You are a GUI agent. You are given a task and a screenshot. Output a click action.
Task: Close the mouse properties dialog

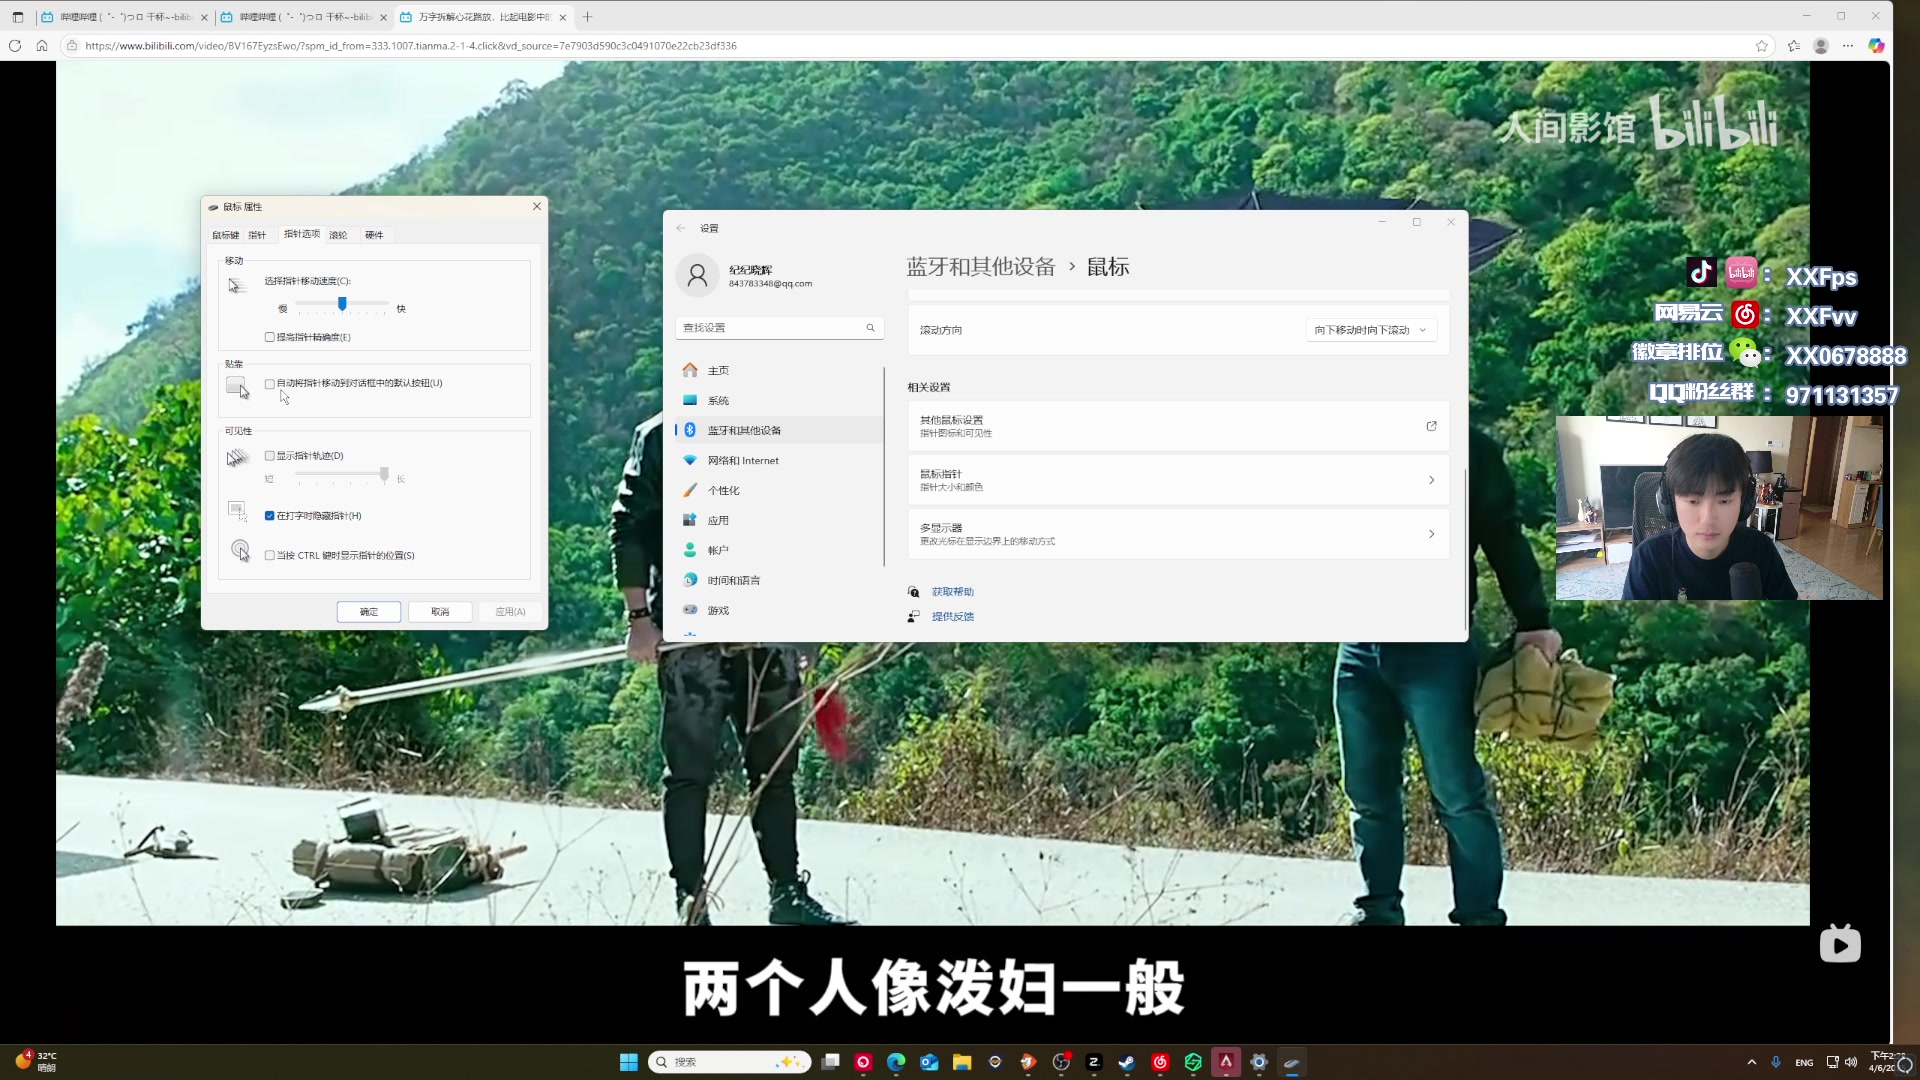pos(537,206)
